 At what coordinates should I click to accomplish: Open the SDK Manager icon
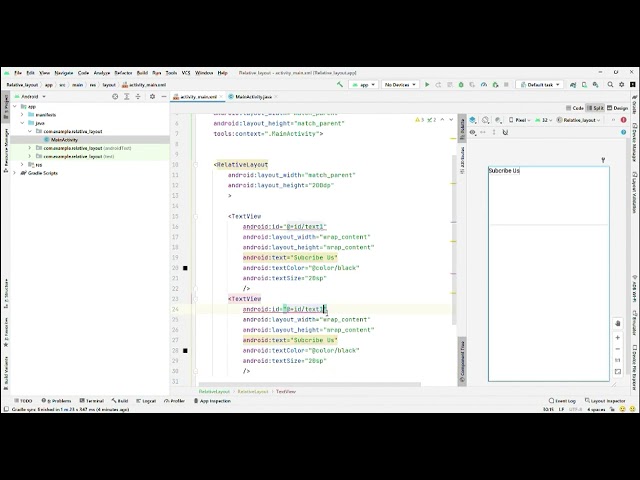coord(596,84)
